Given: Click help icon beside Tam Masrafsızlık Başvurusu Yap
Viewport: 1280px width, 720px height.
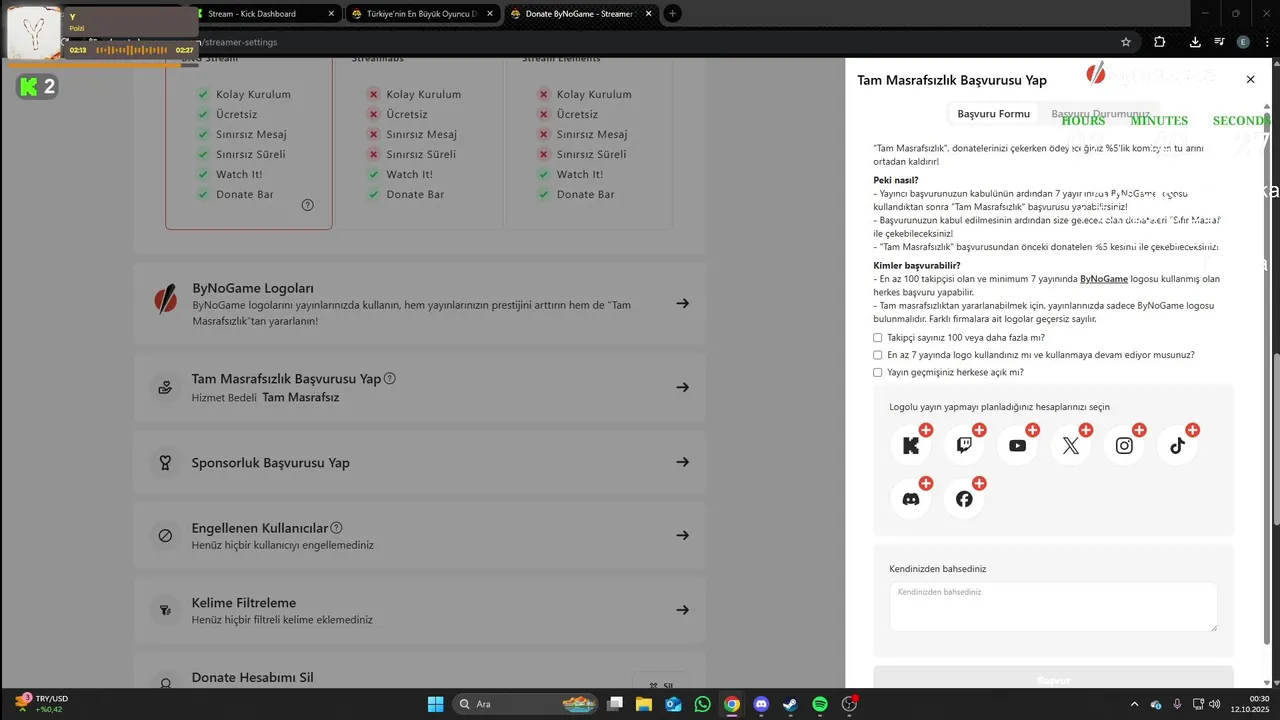Looking at the screenshot, I should click(390, 378).
